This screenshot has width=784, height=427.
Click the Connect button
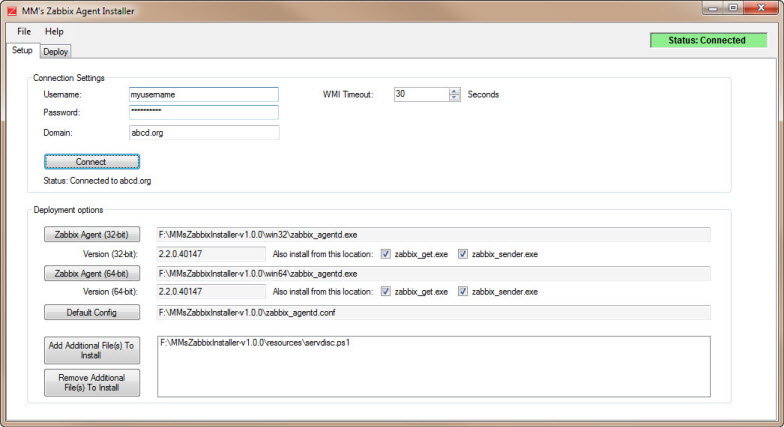click(x=92, y=162)
